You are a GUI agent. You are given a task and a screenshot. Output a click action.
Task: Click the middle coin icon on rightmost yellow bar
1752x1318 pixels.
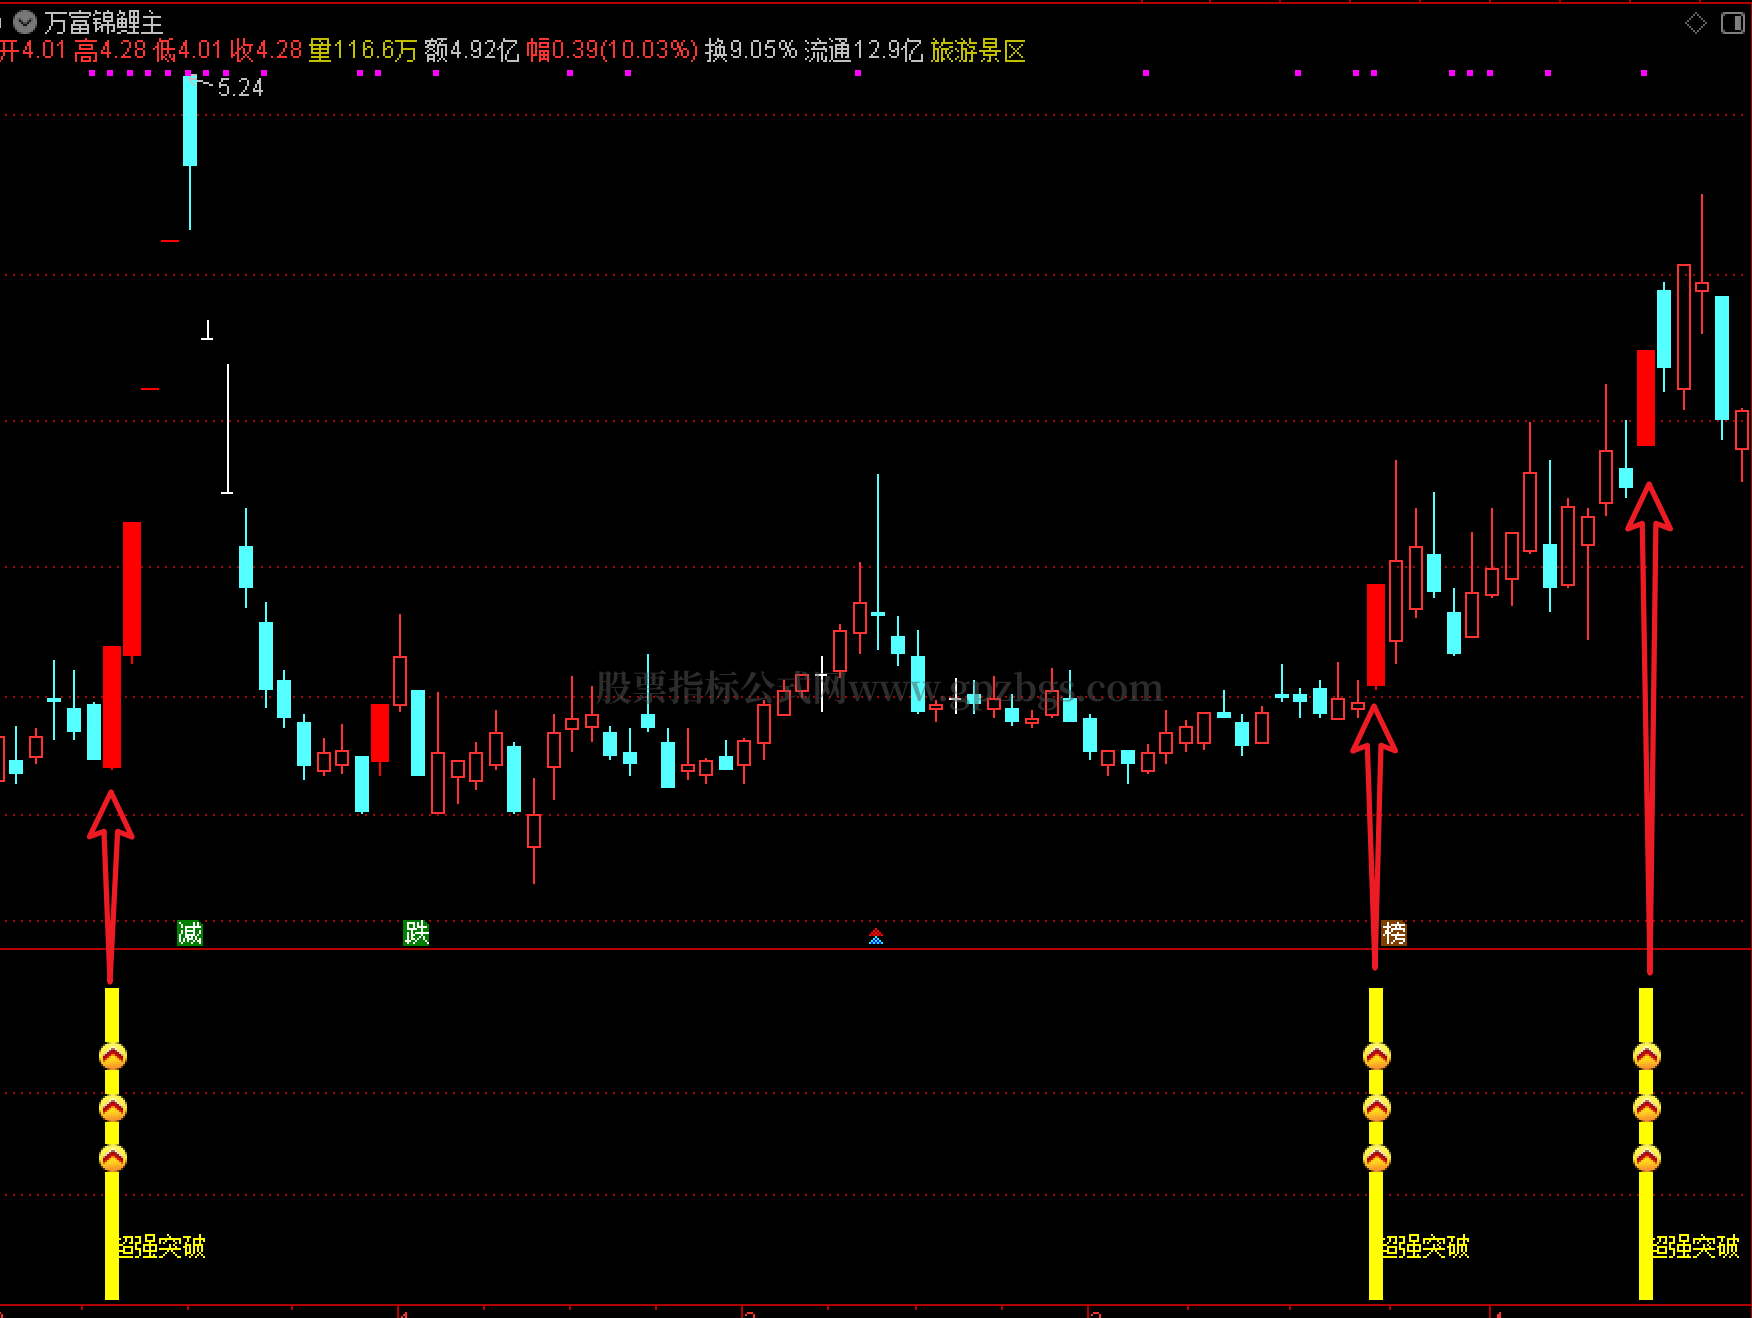coord(1647,1108)
